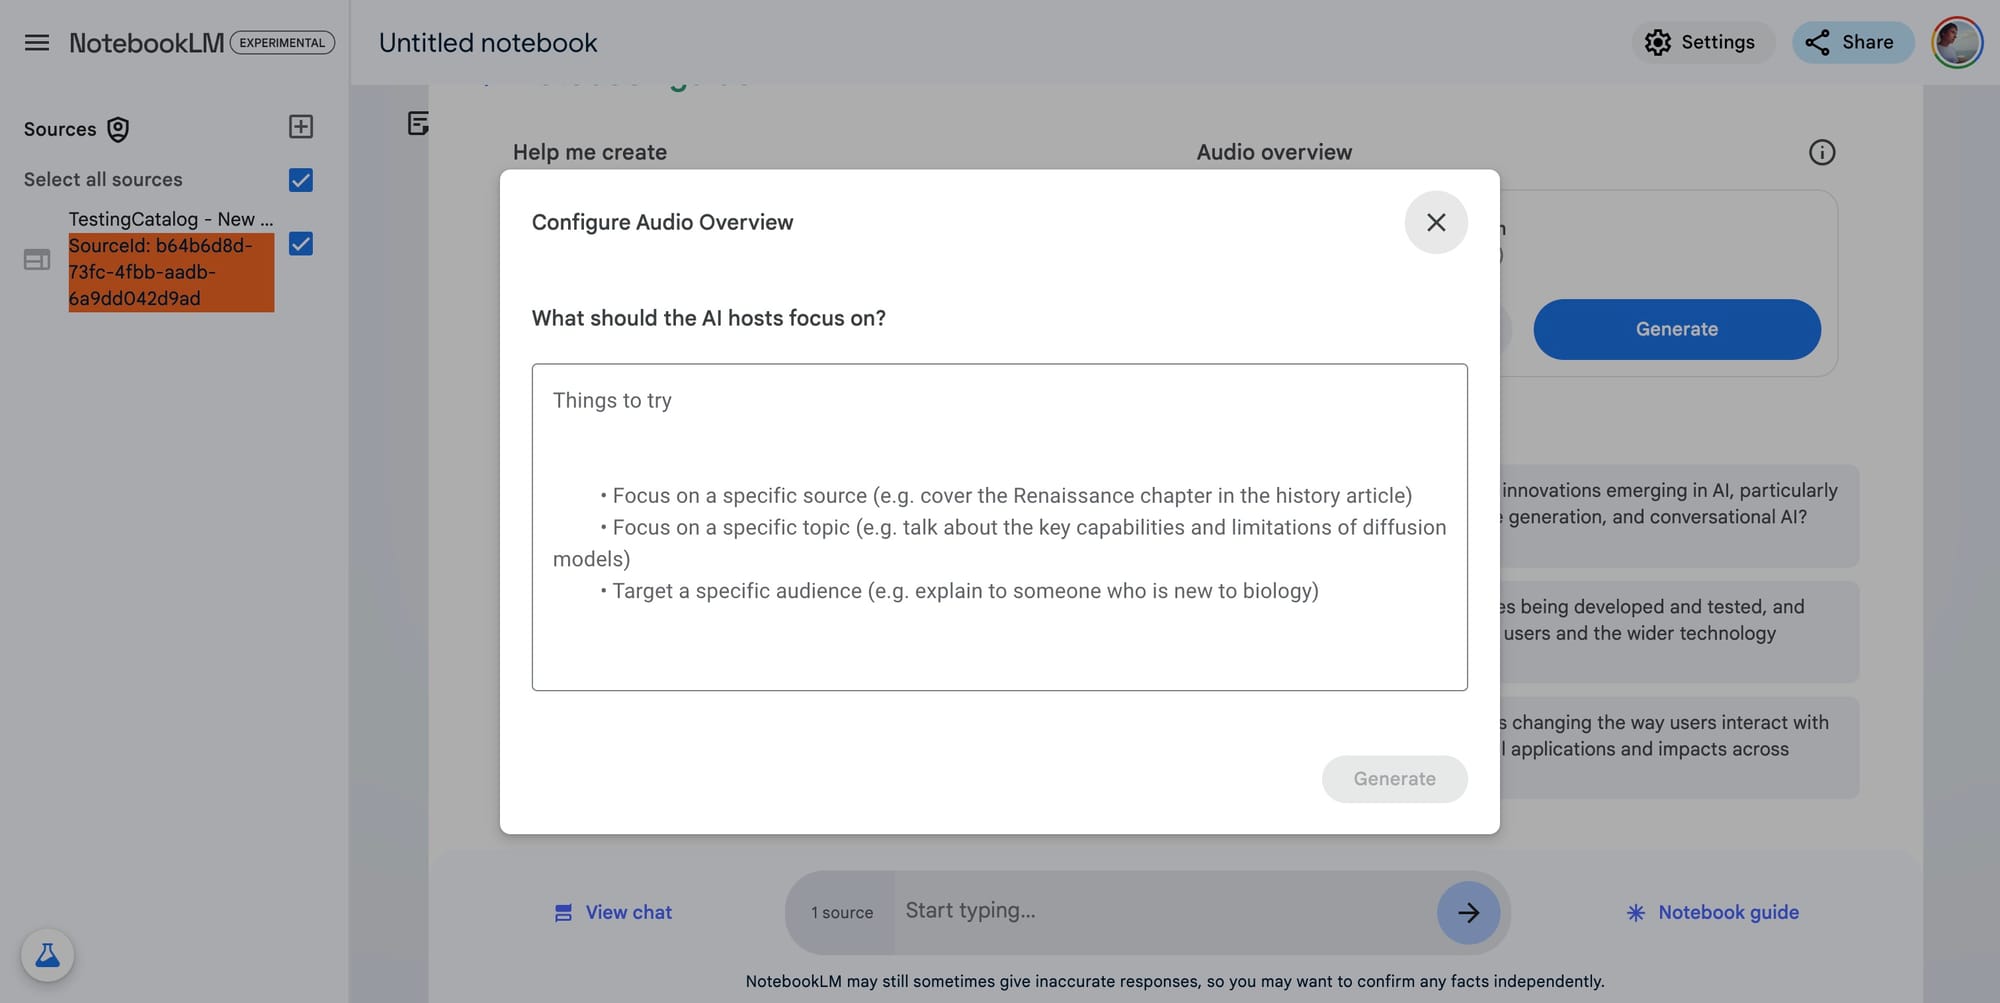Click the TestingCatalog source type icon
Image resolution: width=2000 pixels, height=1003 pixels.
coord(37,260)
